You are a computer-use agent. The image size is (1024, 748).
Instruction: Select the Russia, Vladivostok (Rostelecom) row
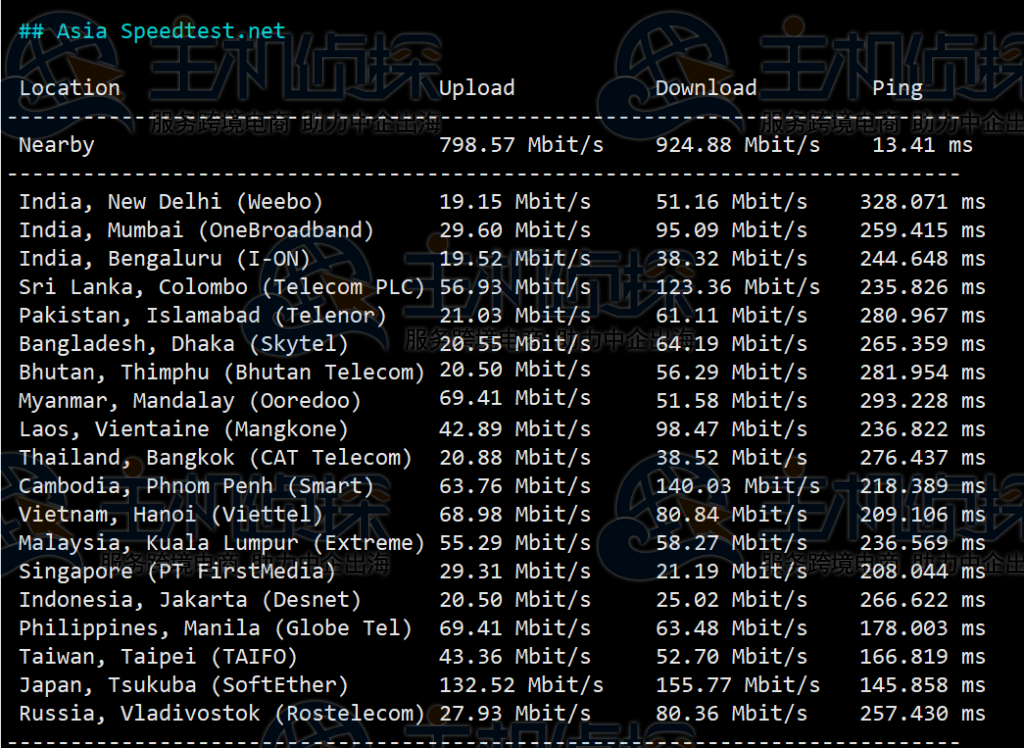pyautogui.click(x=222, y=714)
